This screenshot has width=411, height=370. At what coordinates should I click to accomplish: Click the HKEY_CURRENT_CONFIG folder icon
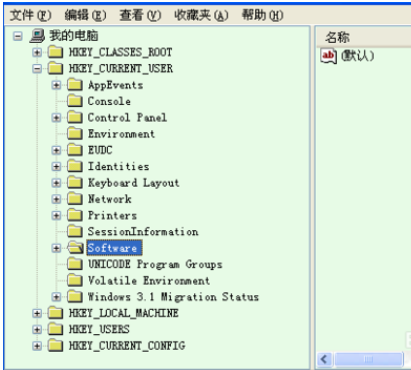55,345
